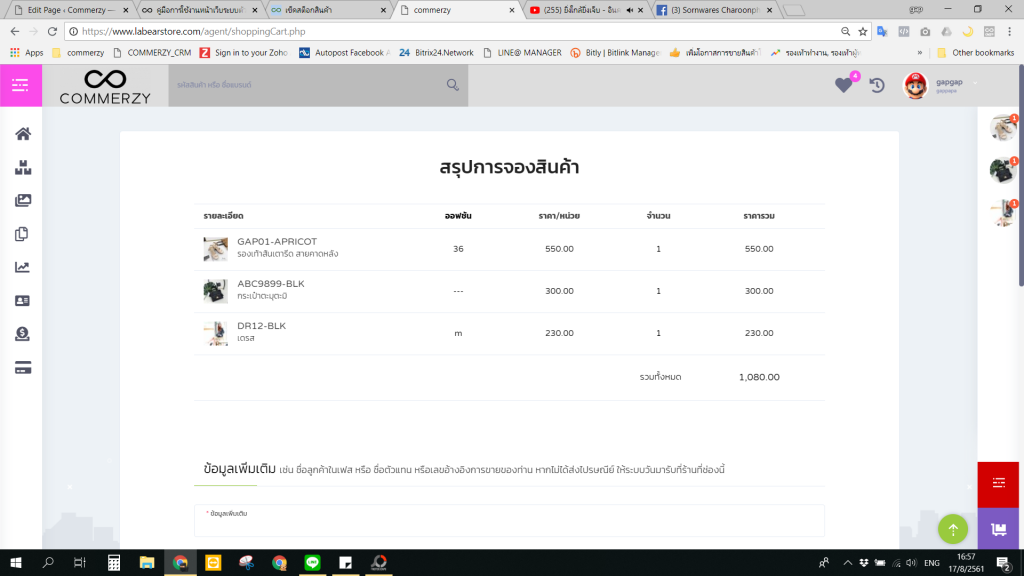The width and height of the screenshot is (1024, 576).
Task: Expand the bookmarks overflow chevron
Action: 920,53
